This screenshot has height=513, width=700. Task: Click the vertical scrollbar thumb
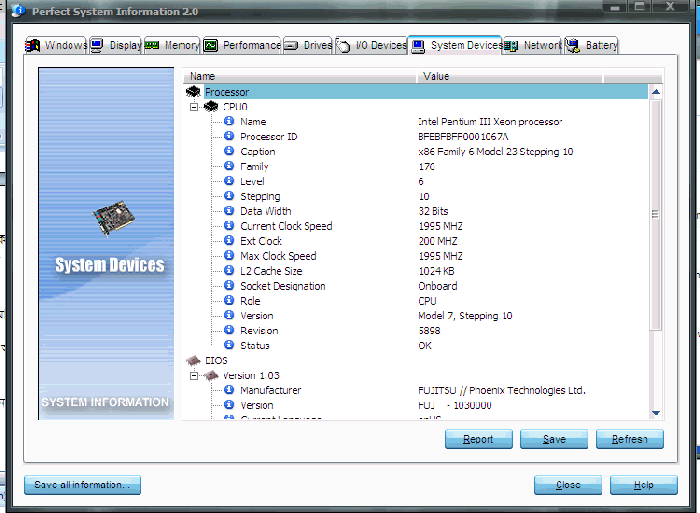(655, 215)
